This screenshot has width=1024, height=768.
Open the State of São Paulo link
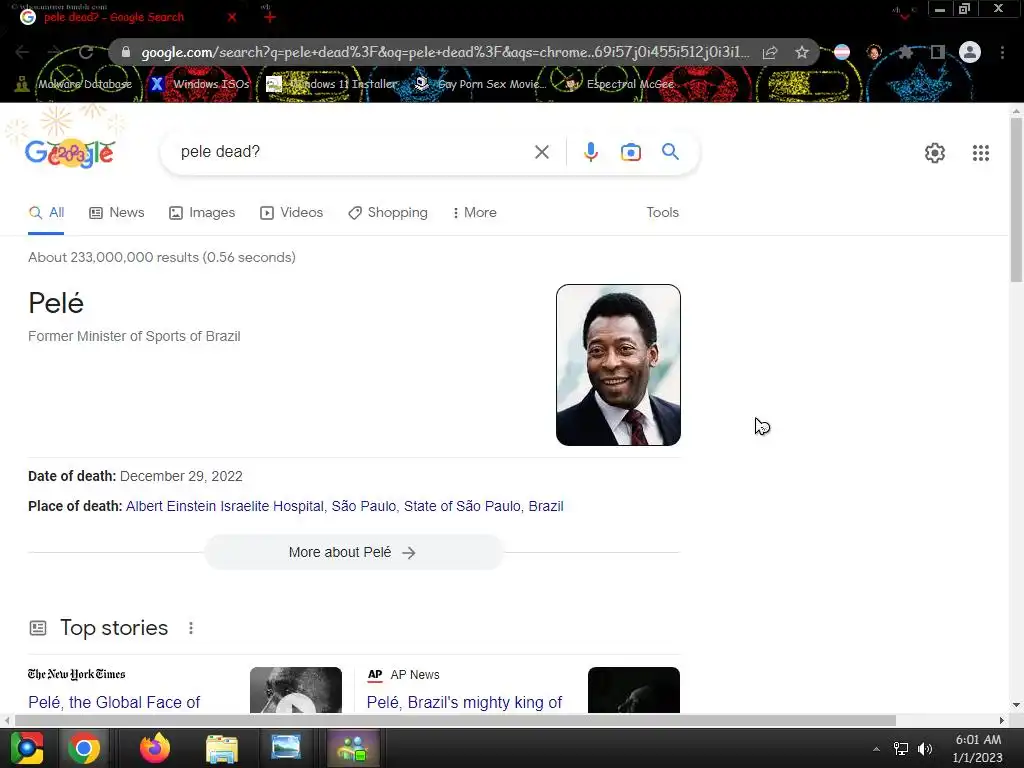[x=462, y=506]
